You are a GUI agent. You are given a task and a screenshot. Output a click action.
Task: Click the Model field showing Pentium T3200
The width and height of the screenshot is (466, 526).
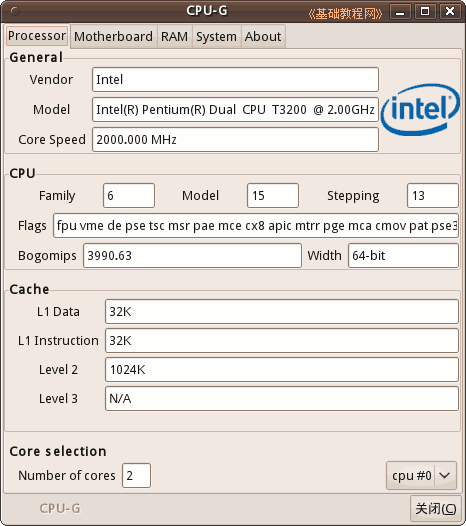236,110
